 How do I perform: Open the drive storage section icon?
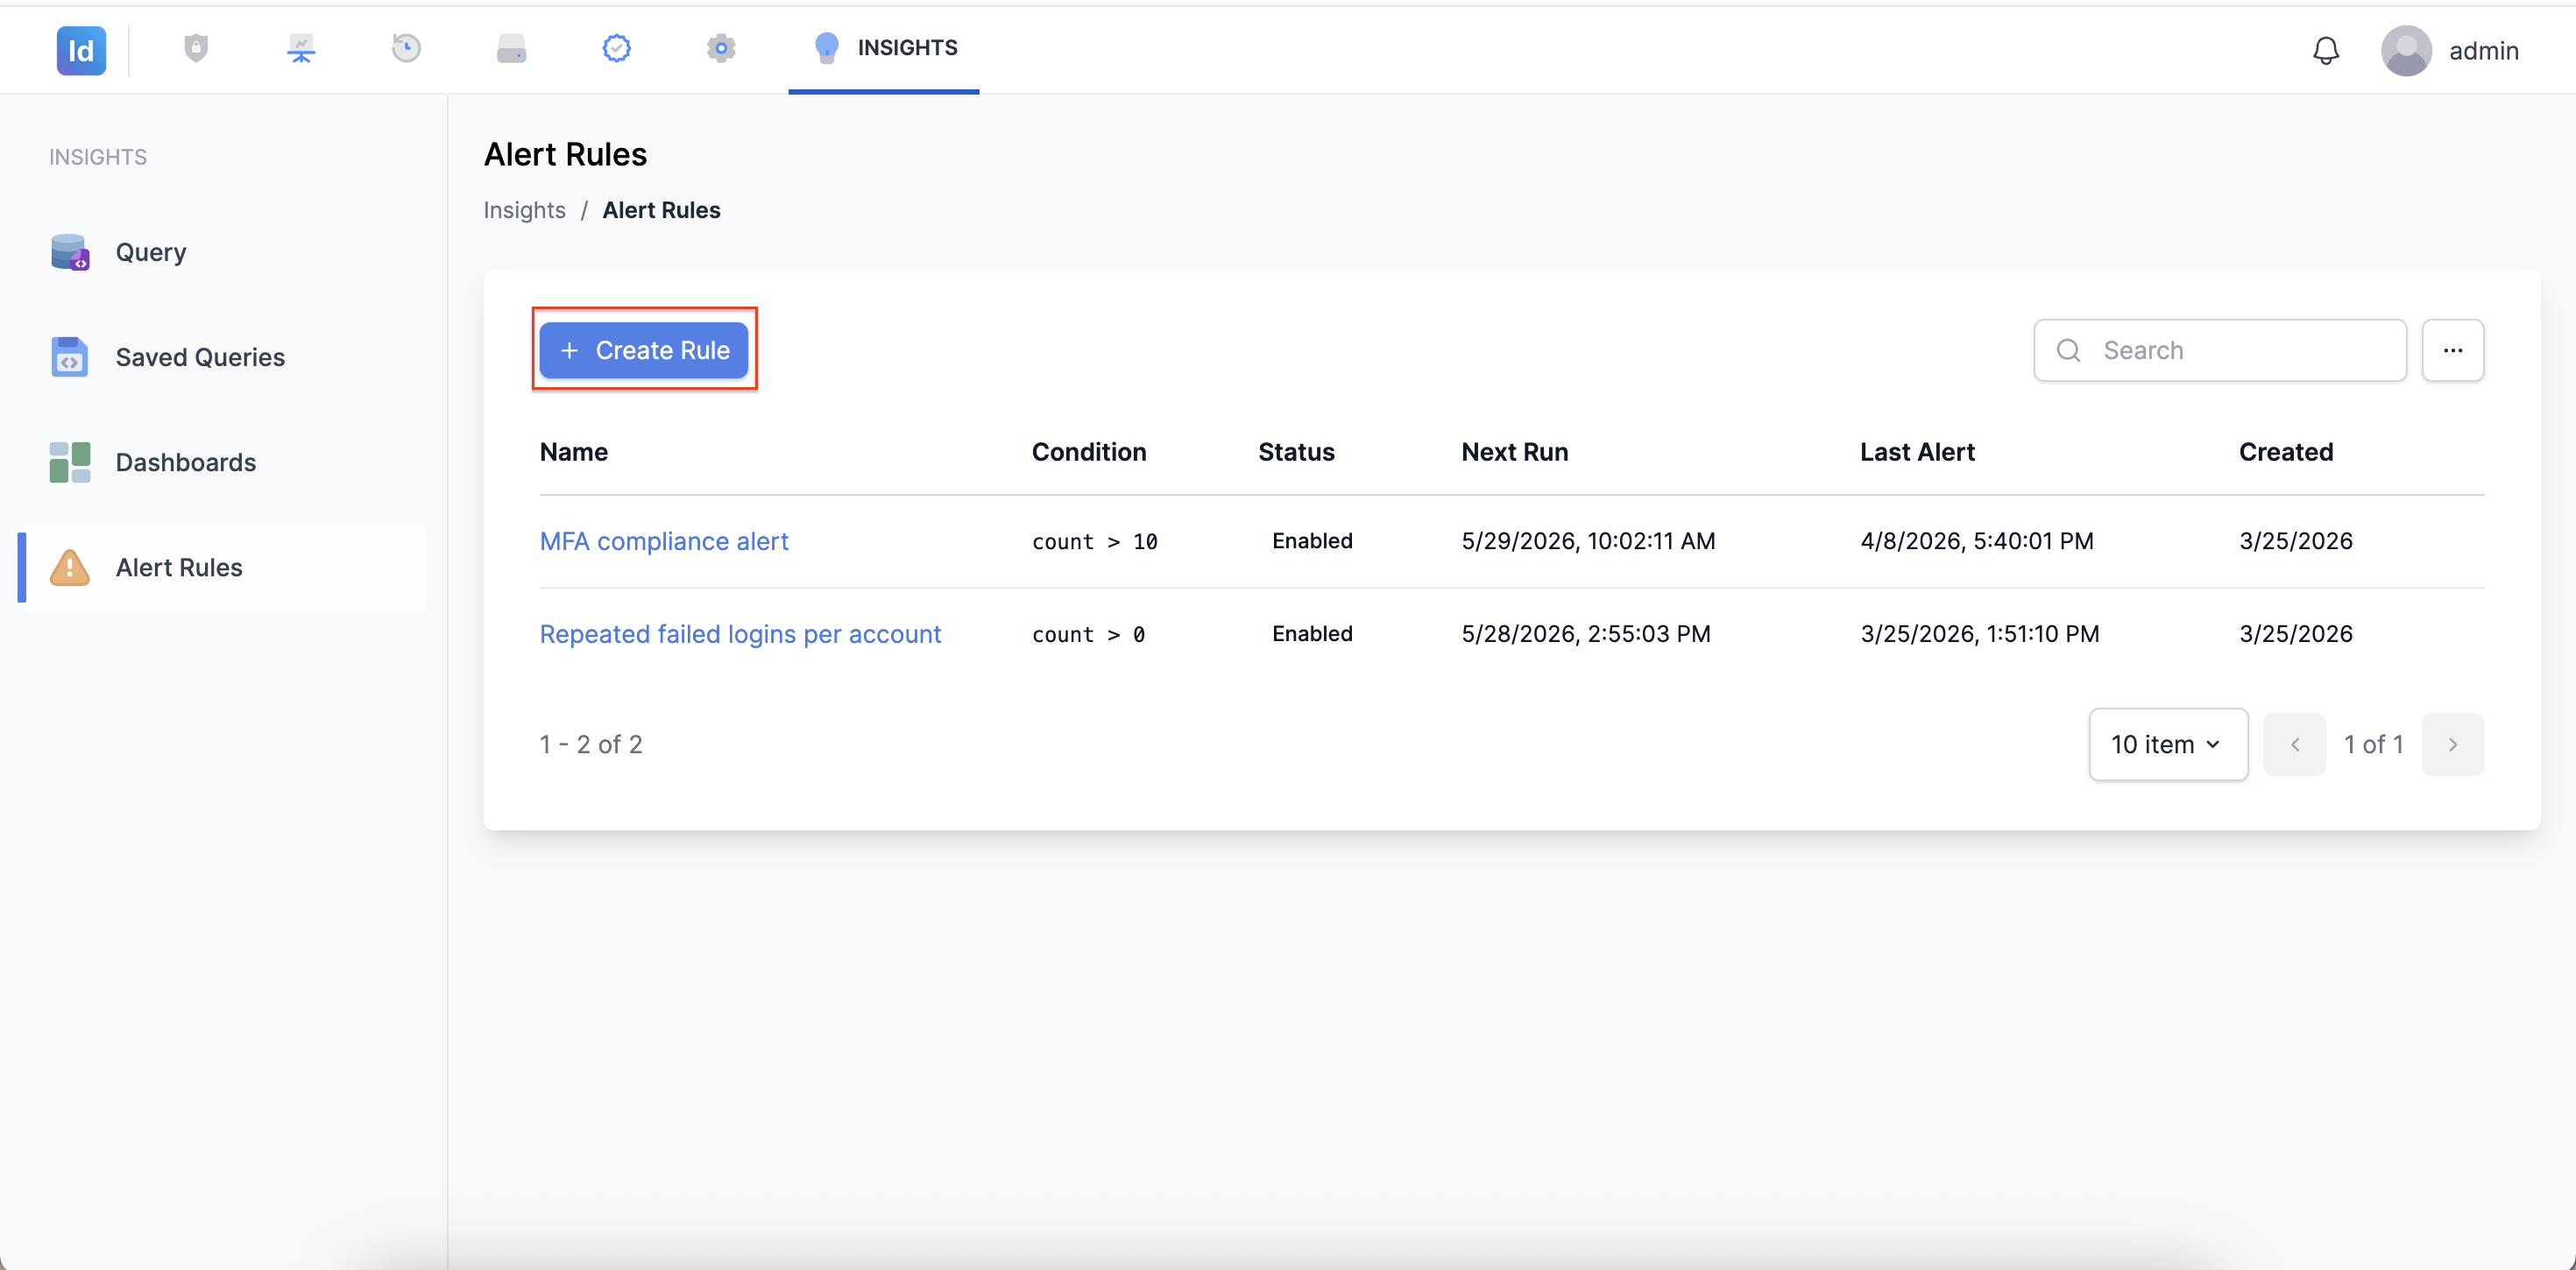tap(511, 48)
